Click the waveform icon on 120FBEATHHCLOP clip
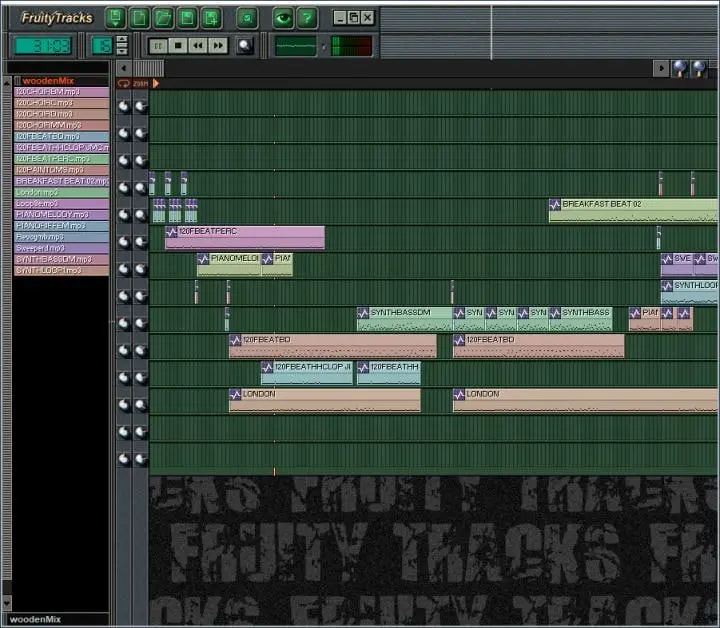Viewport: 720px width, 628px height. click(267, 367)
